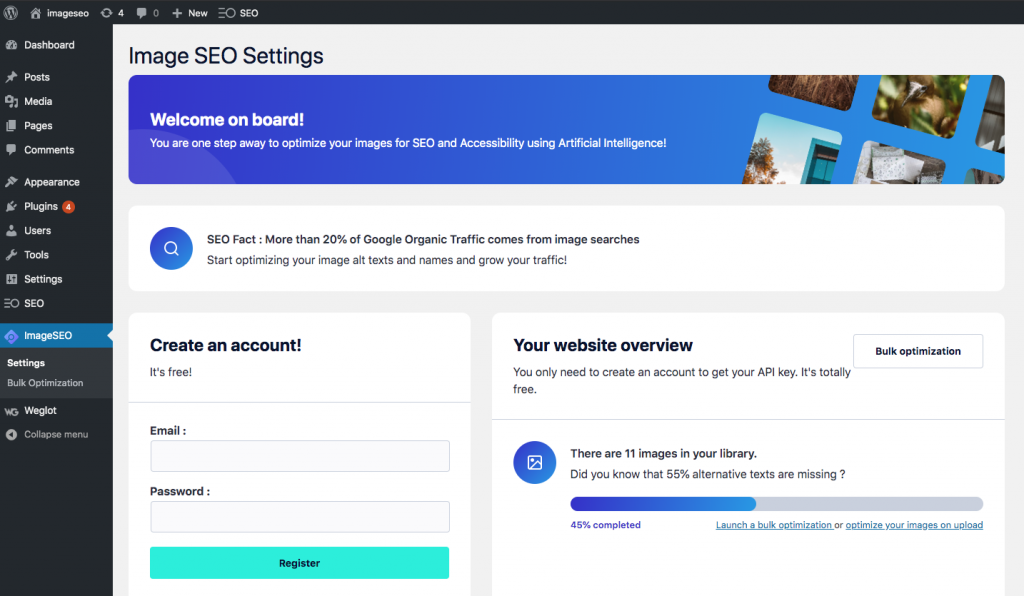Open the SEO sidebar menu item
The width and height of the screenshot is (1024, 596).
[x=34, y=303]
